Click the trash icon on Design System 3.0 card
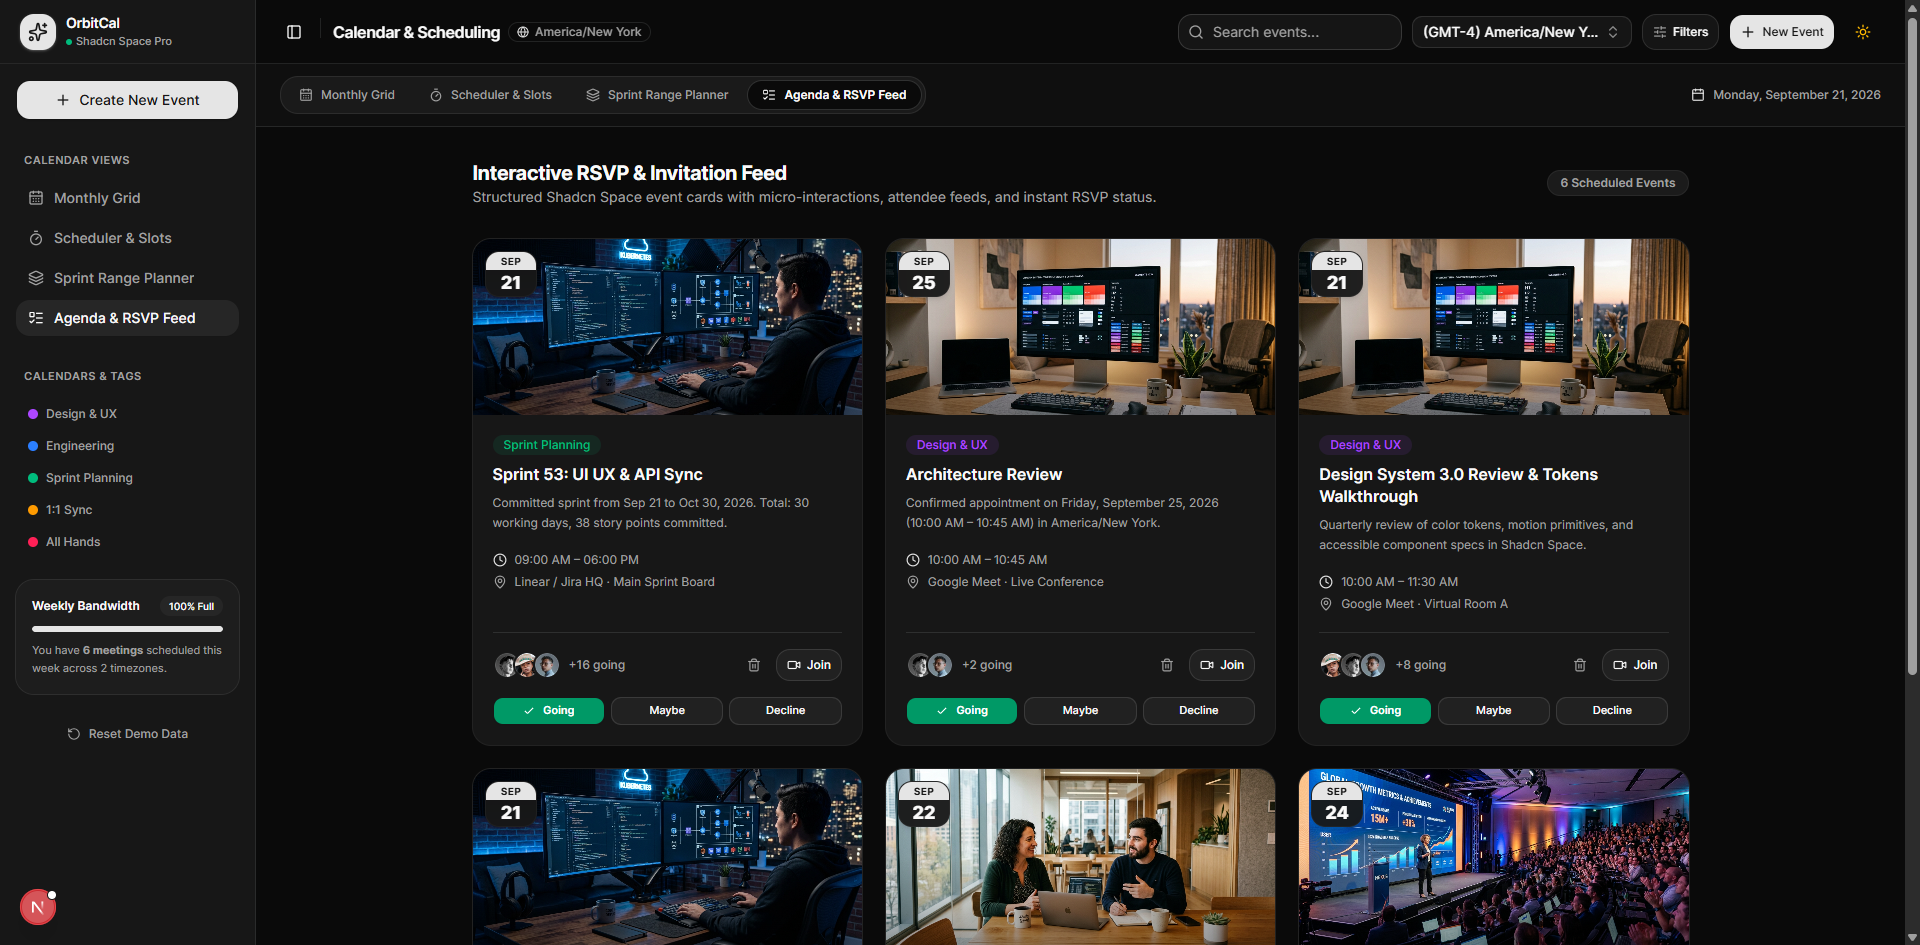The height and width of the screenshot is (945, 1920). click(x=1580, y=665)
